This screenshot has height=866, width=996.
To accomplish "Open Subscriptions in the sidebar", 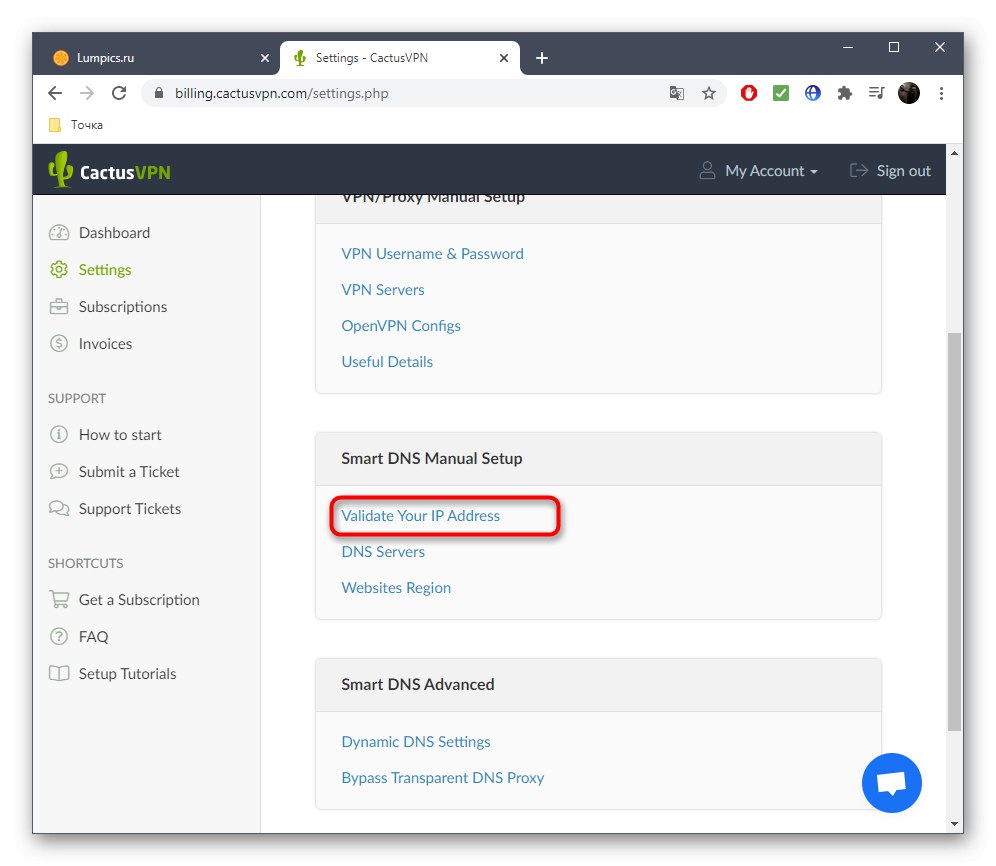I will pyautogui.click(x=122, y=307).
